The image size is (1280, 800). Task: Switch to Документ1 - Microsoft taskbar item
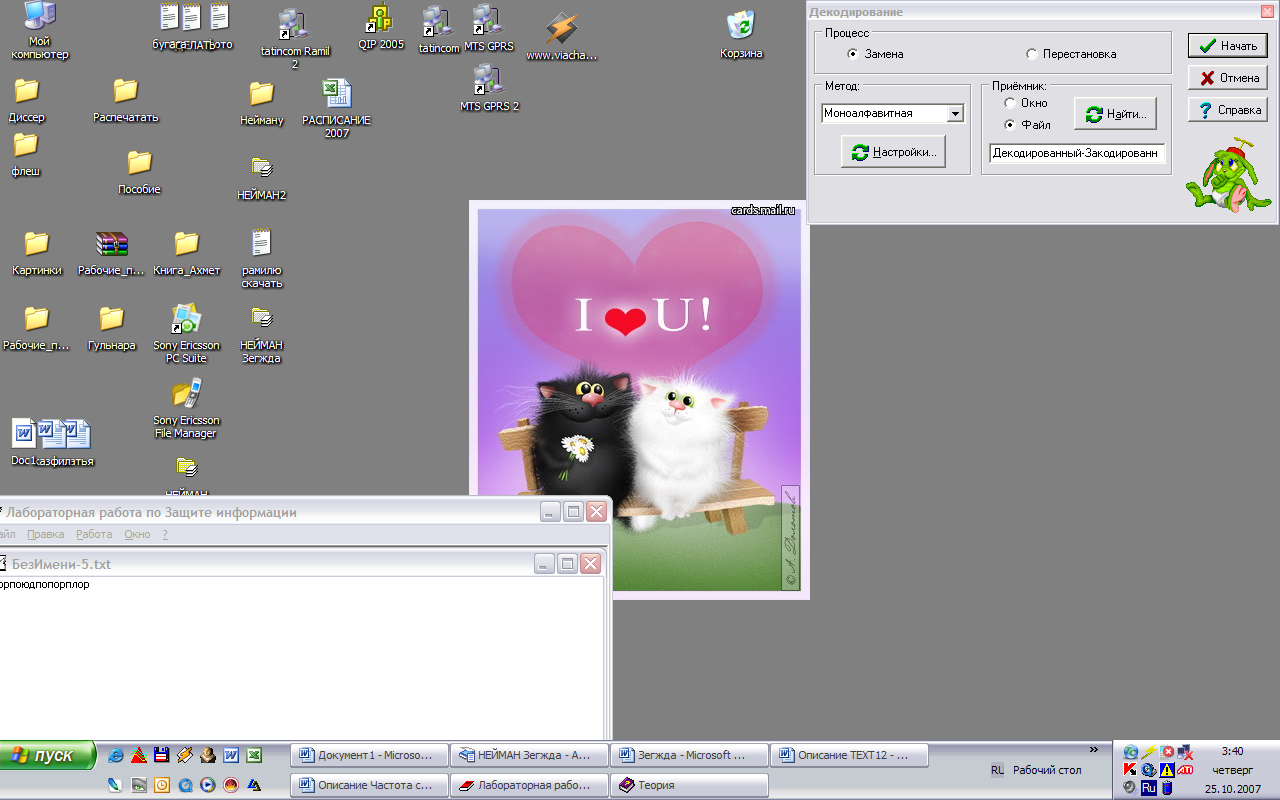pos(369,755)
